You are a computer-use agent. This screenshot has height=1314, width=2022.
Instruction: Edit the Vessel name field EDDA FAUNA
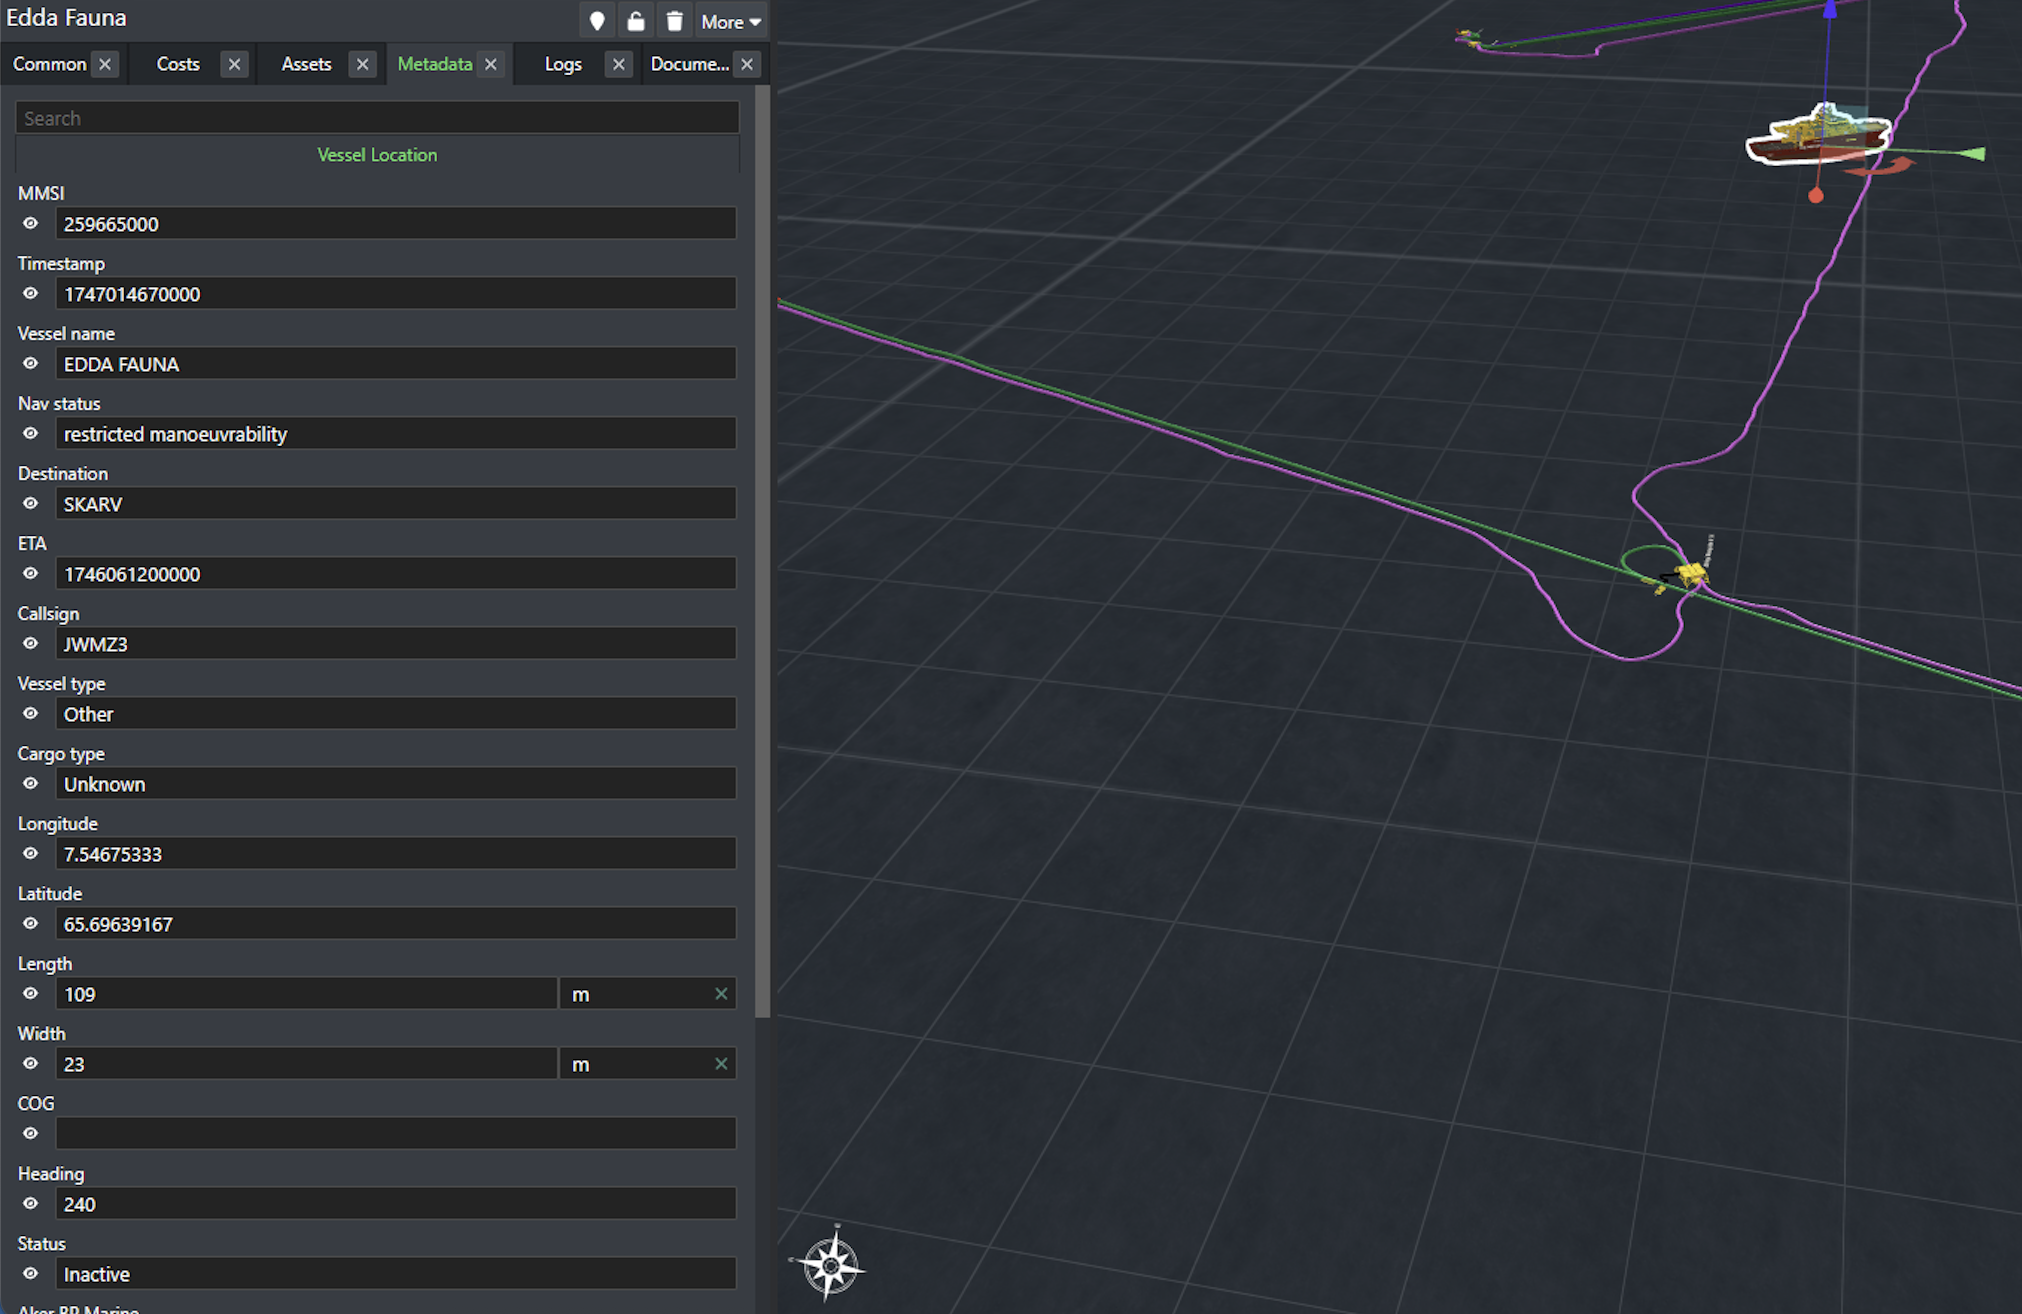396,364
